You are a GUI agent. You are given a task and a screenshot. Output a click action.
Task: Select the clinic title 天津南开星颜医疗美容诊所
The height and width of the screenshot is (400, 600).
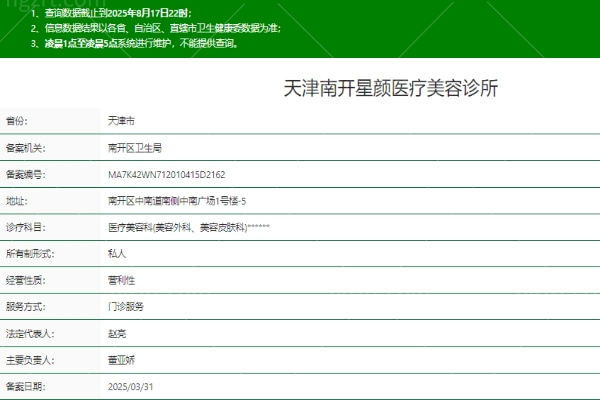391,88
